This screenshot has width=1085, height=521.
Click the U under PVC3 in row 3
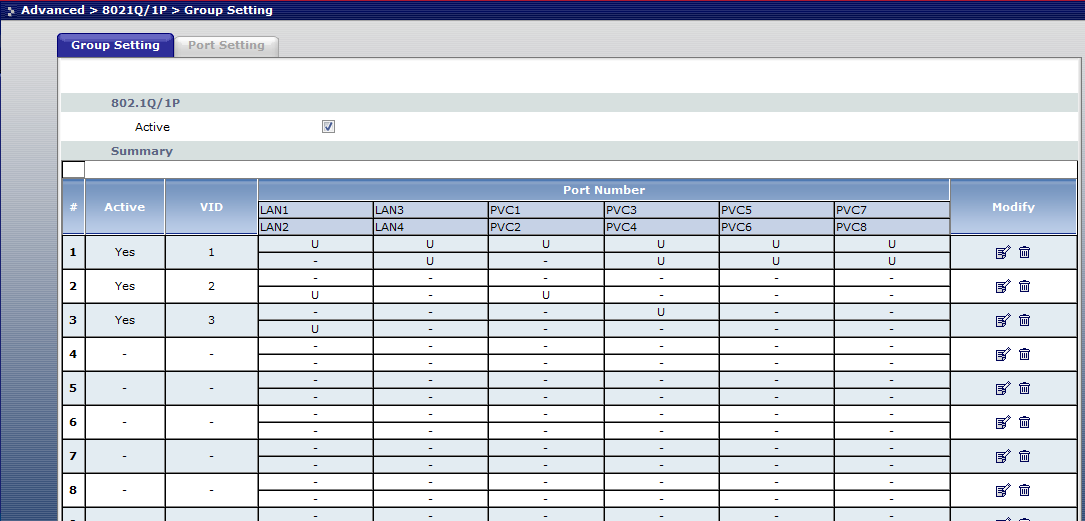pos(662,312)
